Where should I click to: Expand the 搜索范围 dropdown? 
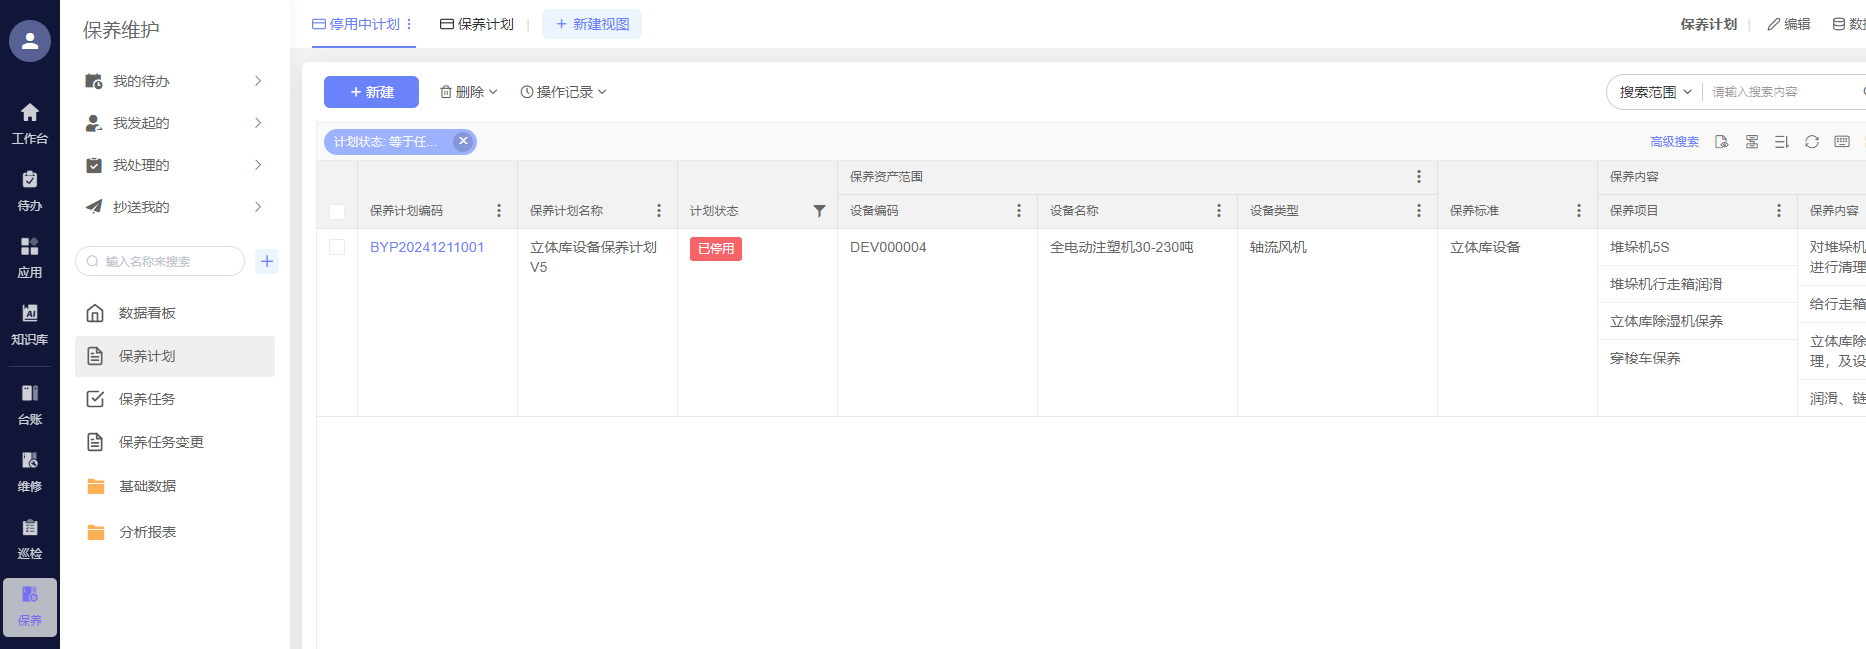pyautogui.click(x=1655, y=92)
